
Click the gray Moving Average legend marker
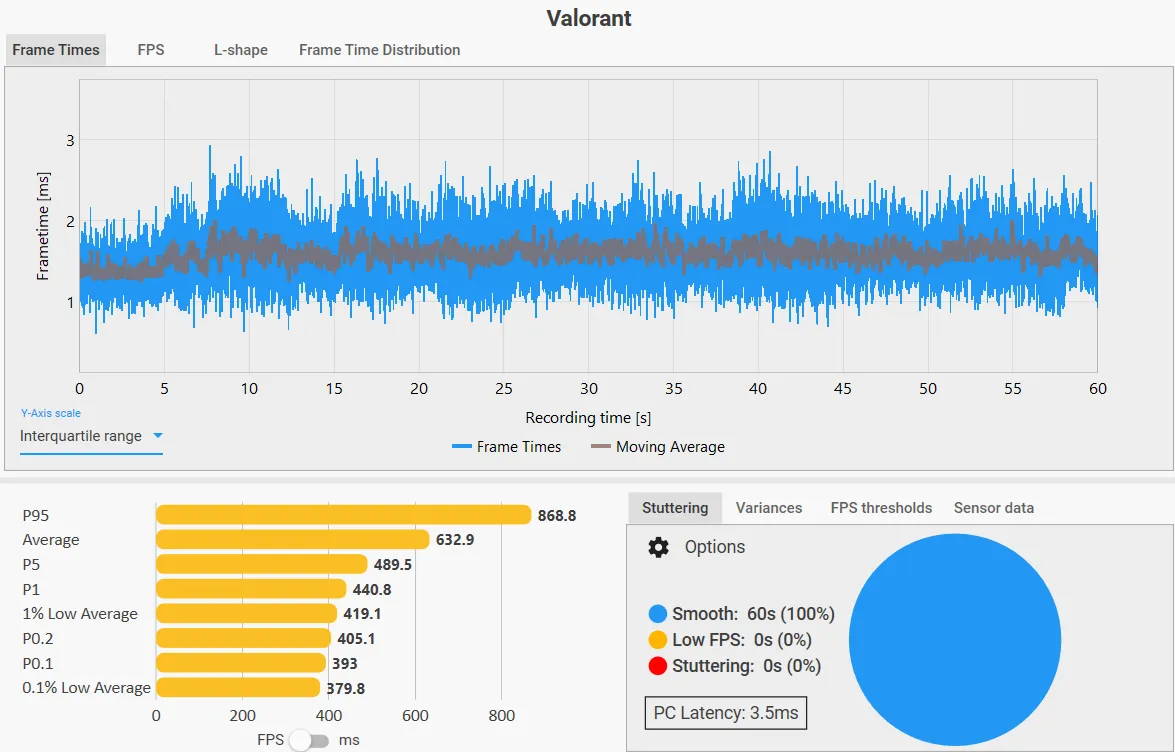point(601,447)
